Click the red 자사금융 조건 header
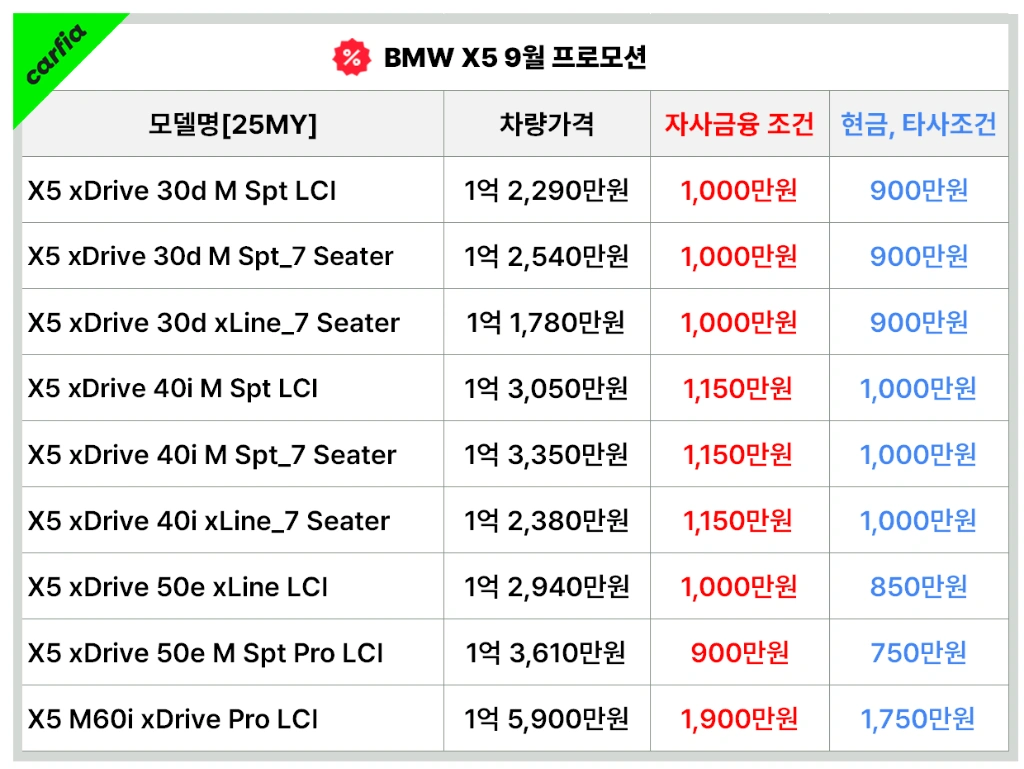Screen dimensions: 1024x769 739,124
